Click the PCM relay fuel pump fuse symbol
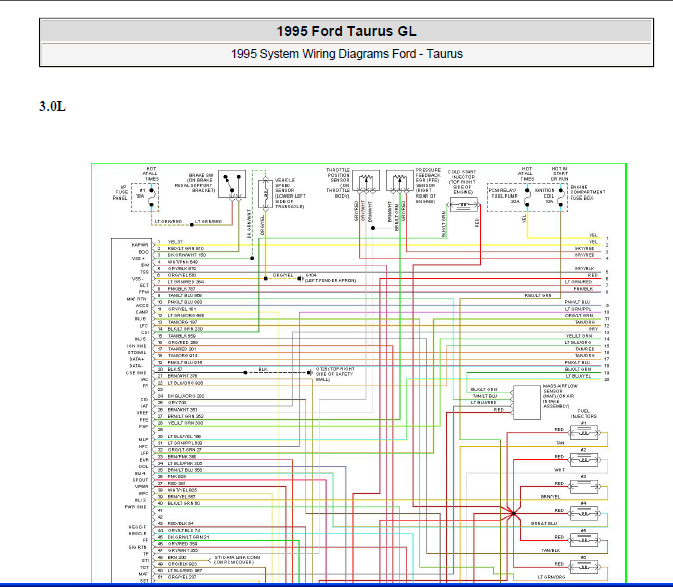Viewport: 673px width, 587px height. 527,197
